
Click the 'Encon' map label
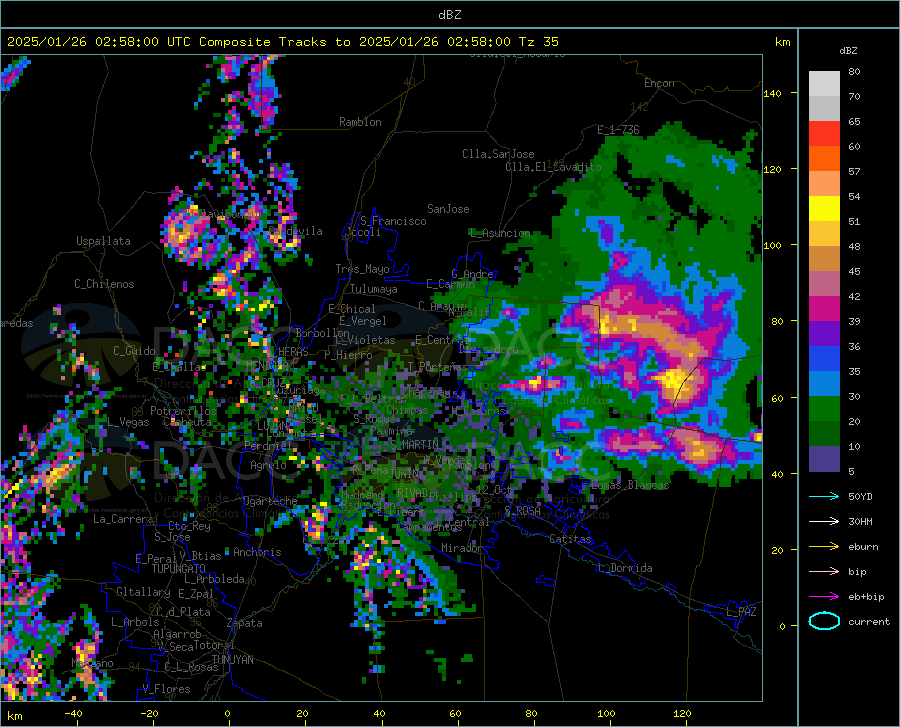coord(659,83)
